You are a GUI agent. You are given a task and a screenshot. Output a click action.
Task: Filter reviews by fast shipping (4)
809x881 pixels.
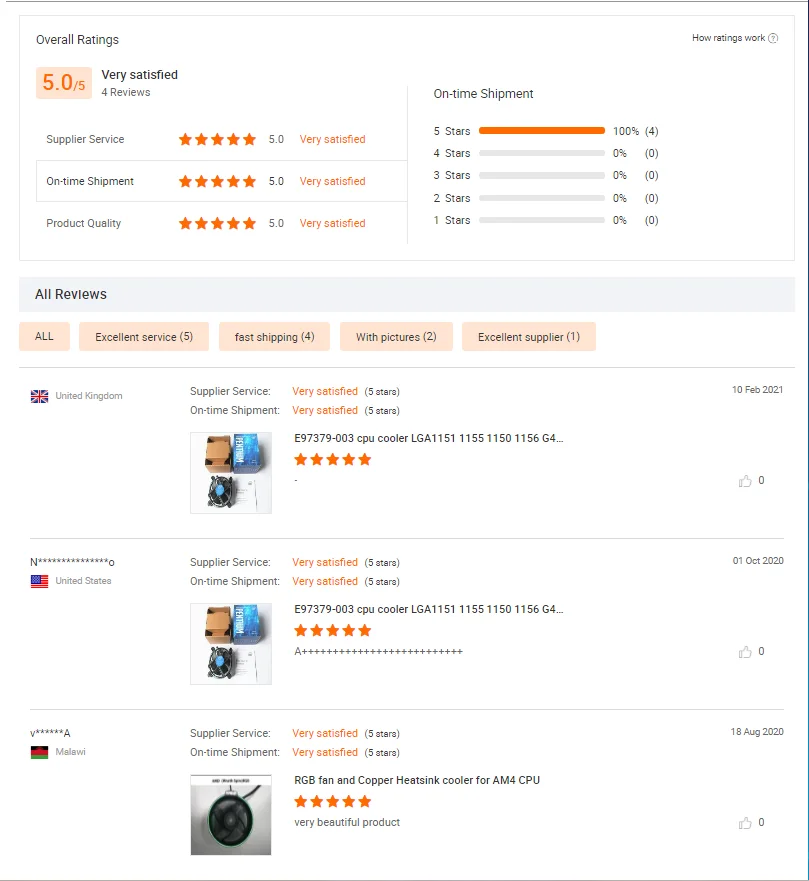pos(274,337)
